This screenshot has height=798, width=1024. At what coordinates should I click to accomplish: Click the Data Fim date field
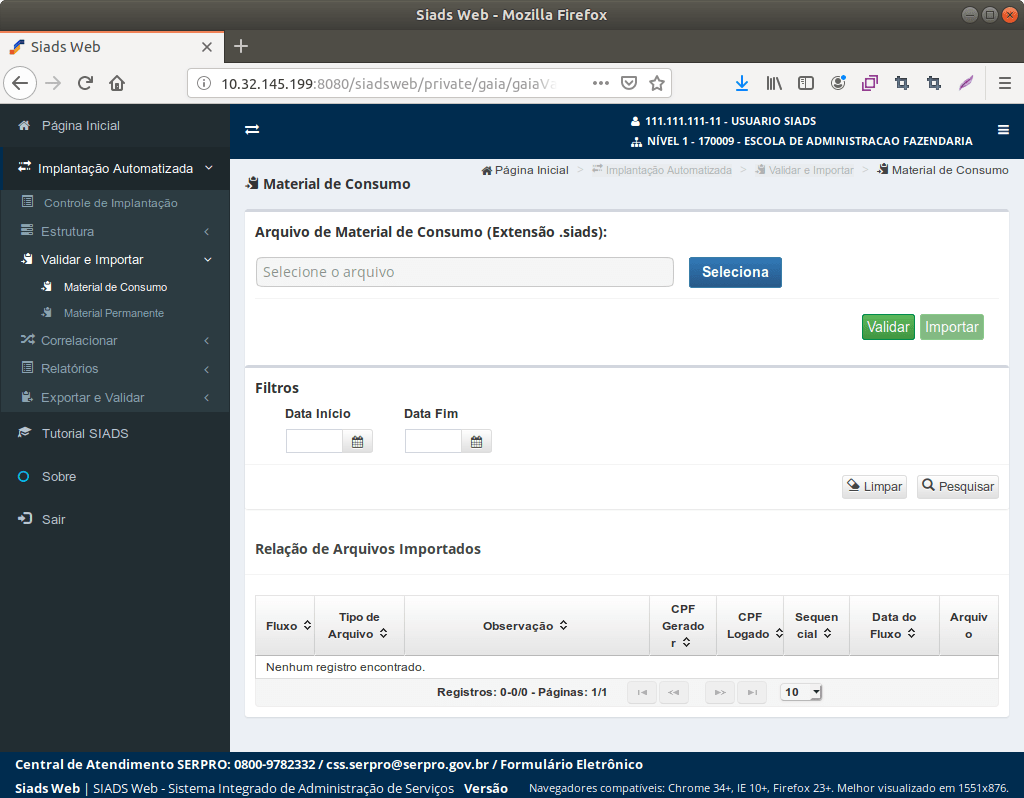433,442
